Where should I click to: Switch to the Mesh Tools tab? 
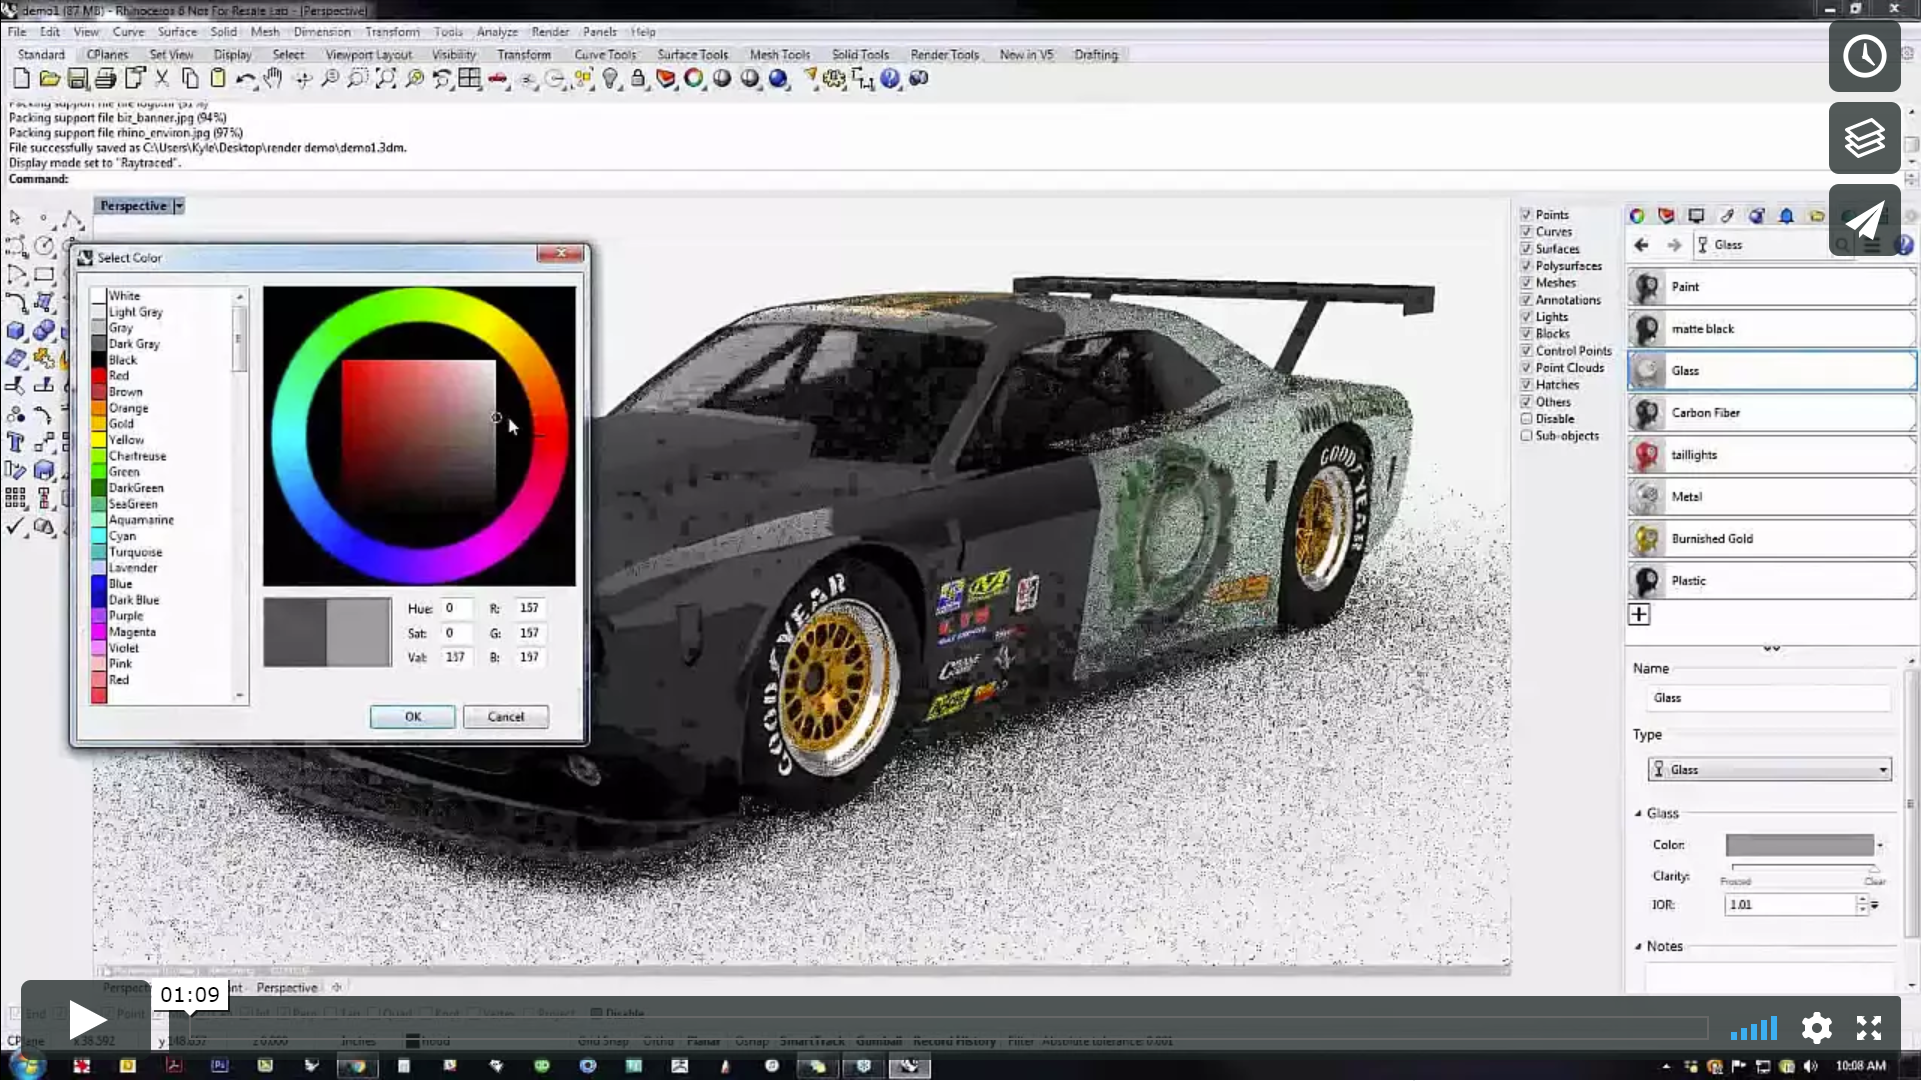coord(779,55)
